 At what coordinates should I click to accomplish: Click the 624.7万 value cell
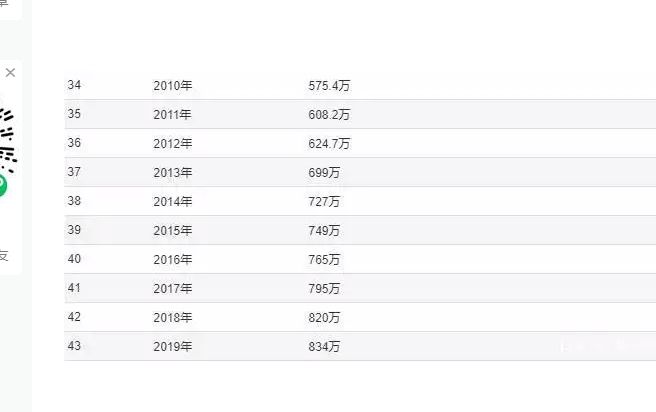click(329, 143)
